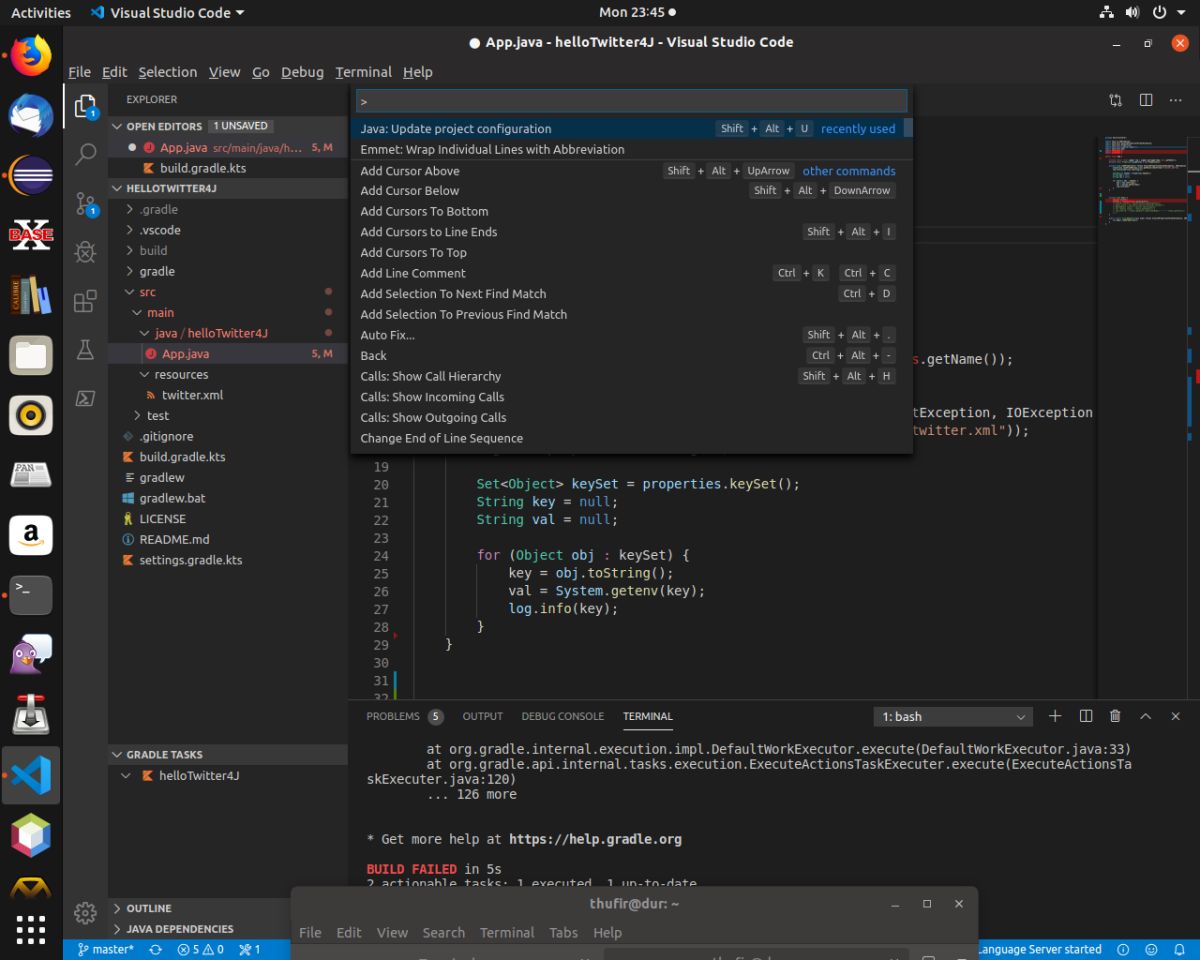Select Change End of Line Sequence command
This screenshot has width=1200, height=960.
pyautogui.click(x=631, y=438)
